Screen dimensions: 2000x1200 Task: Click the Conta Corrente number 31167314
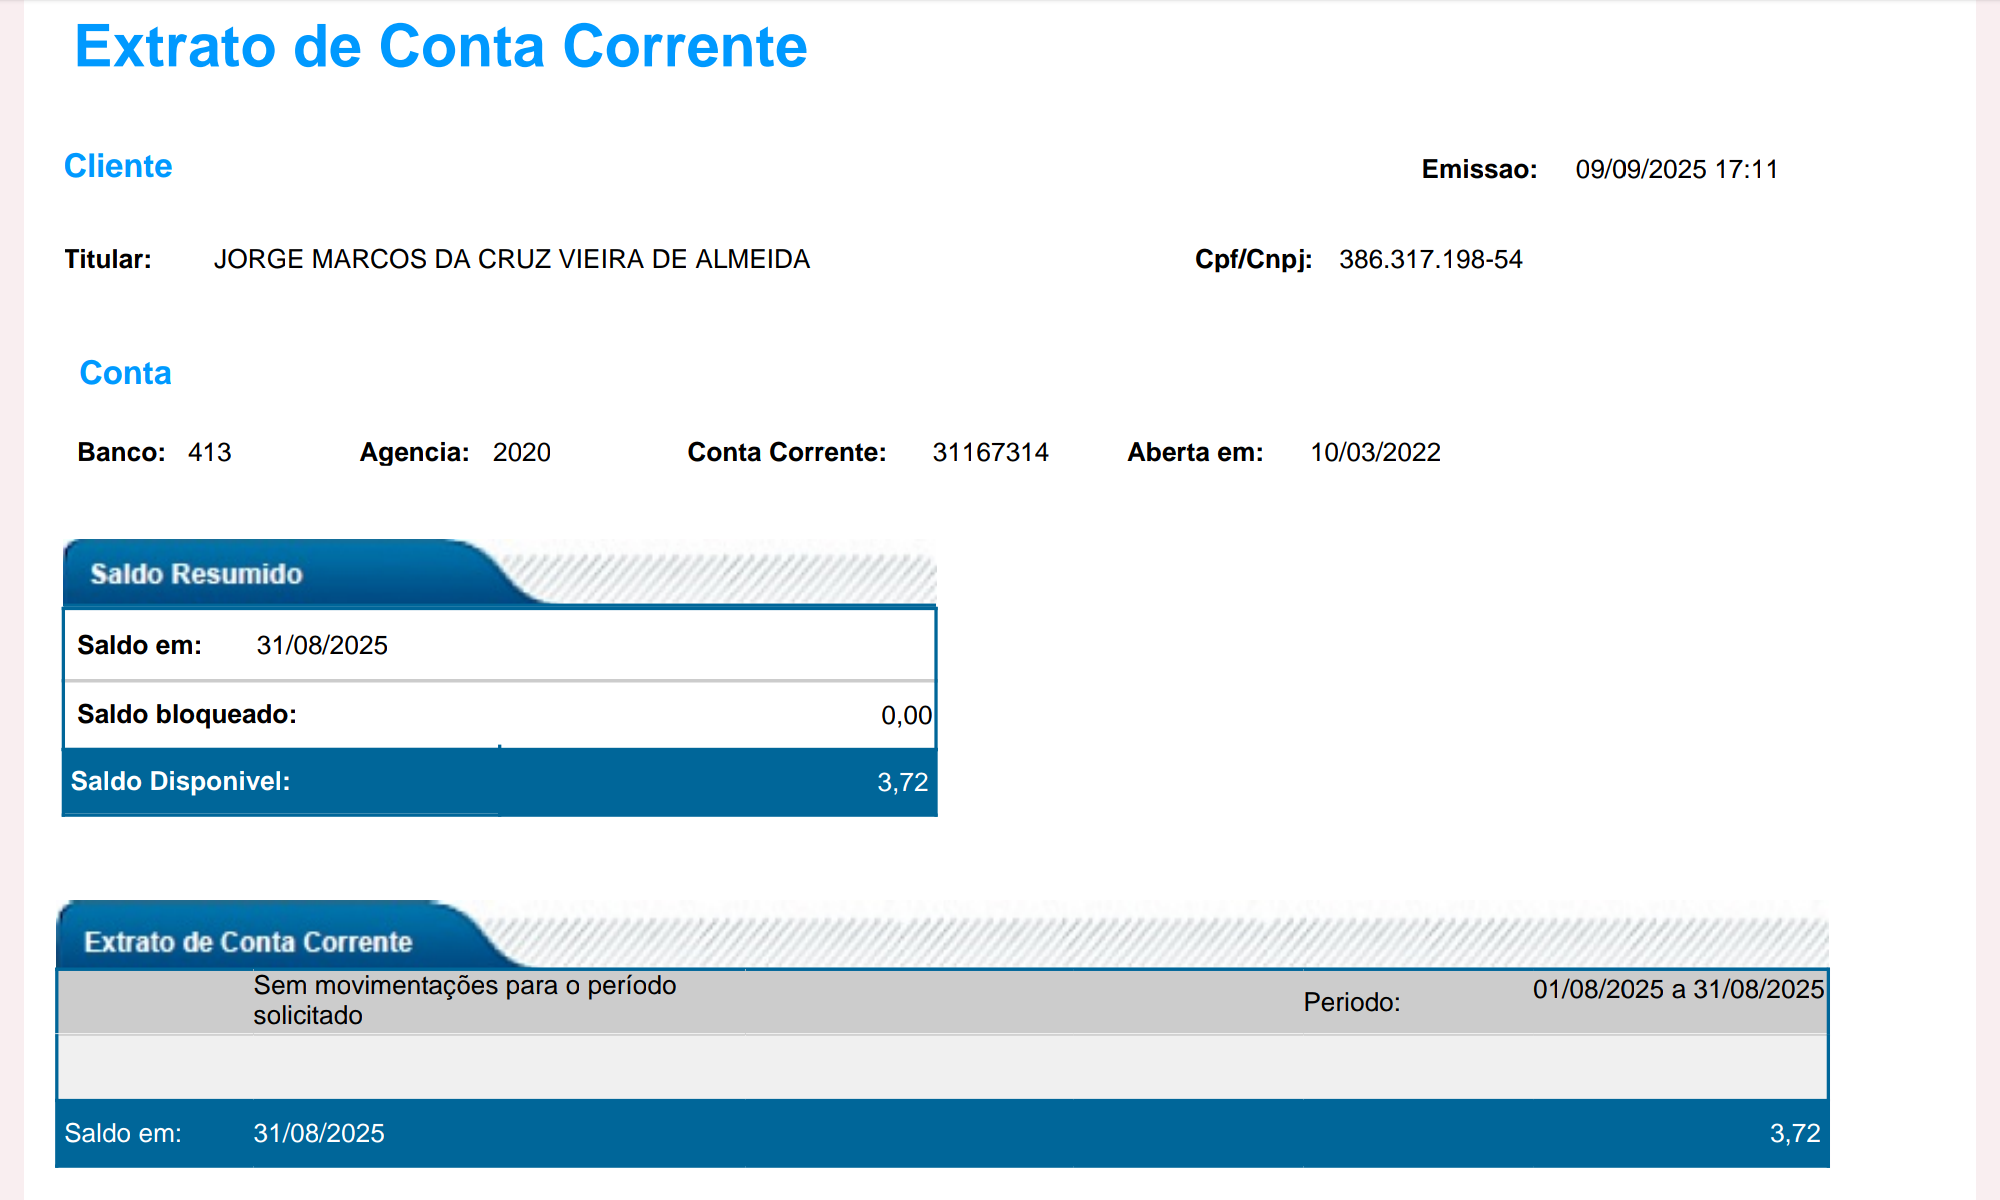click(x=990, y=452)
